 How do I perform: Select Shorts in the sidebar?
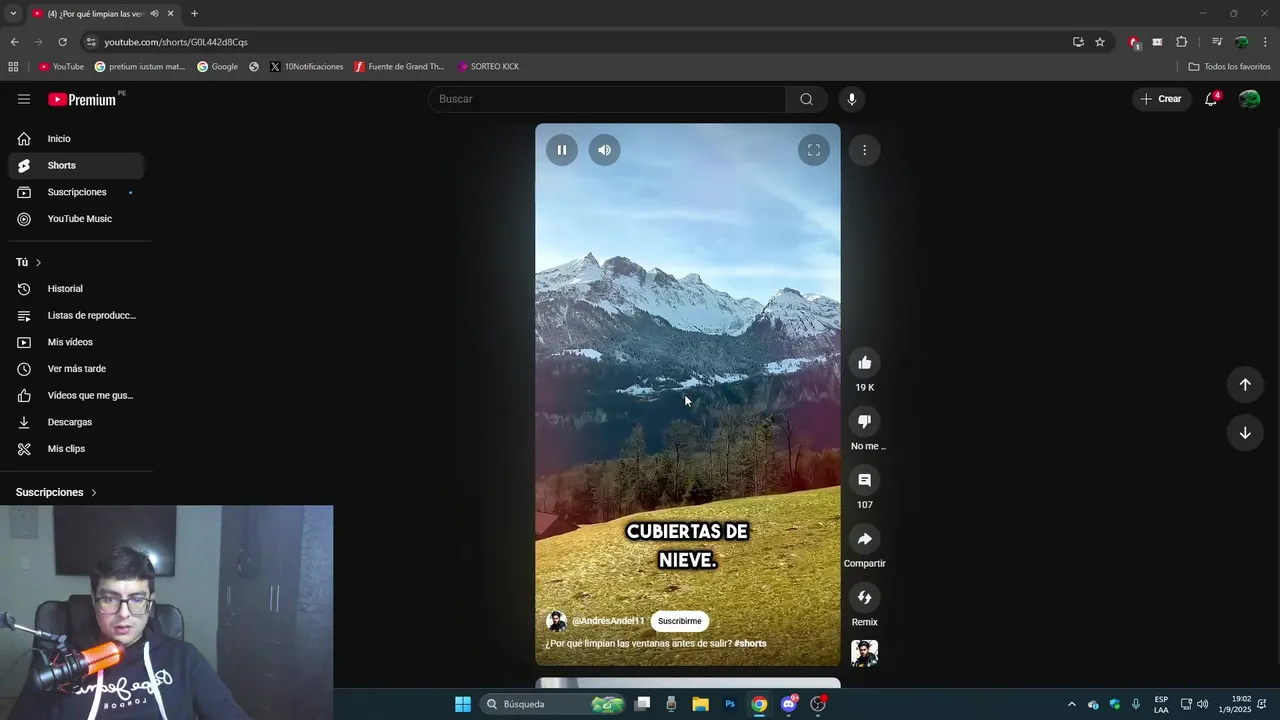tap(76, 166)
